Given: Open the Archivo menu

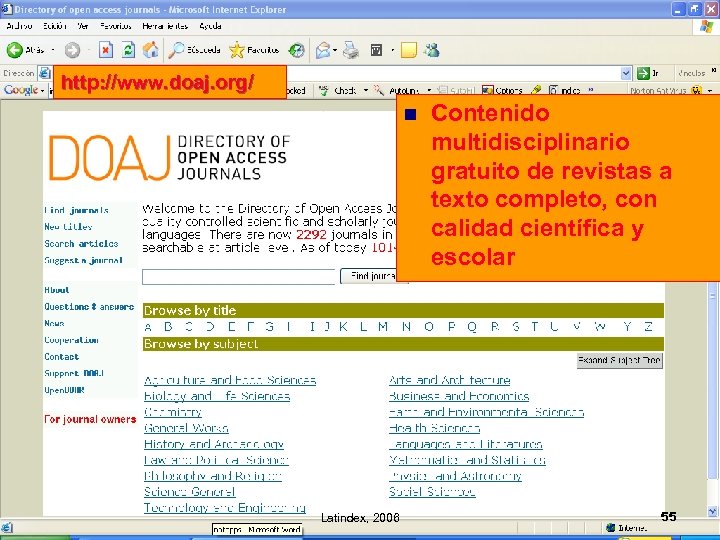Looking at the screenshot, I should pos(19,26).
